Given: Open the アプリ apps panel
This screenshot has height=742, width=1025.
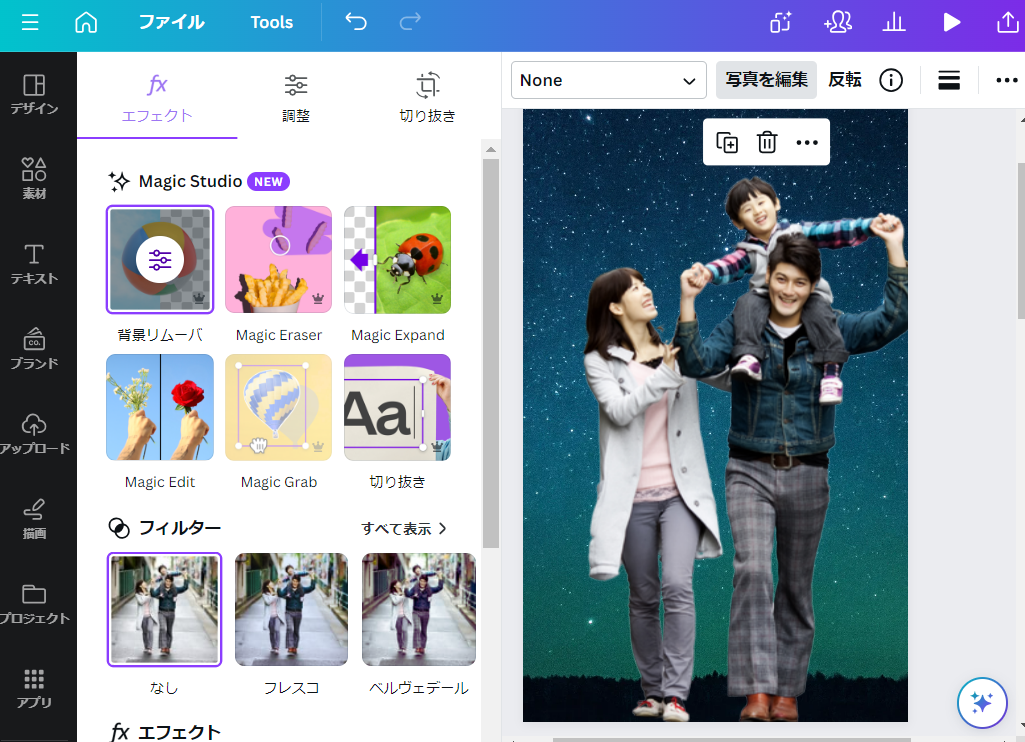Looking at the screenshot, I should click(x=34, y=688).
